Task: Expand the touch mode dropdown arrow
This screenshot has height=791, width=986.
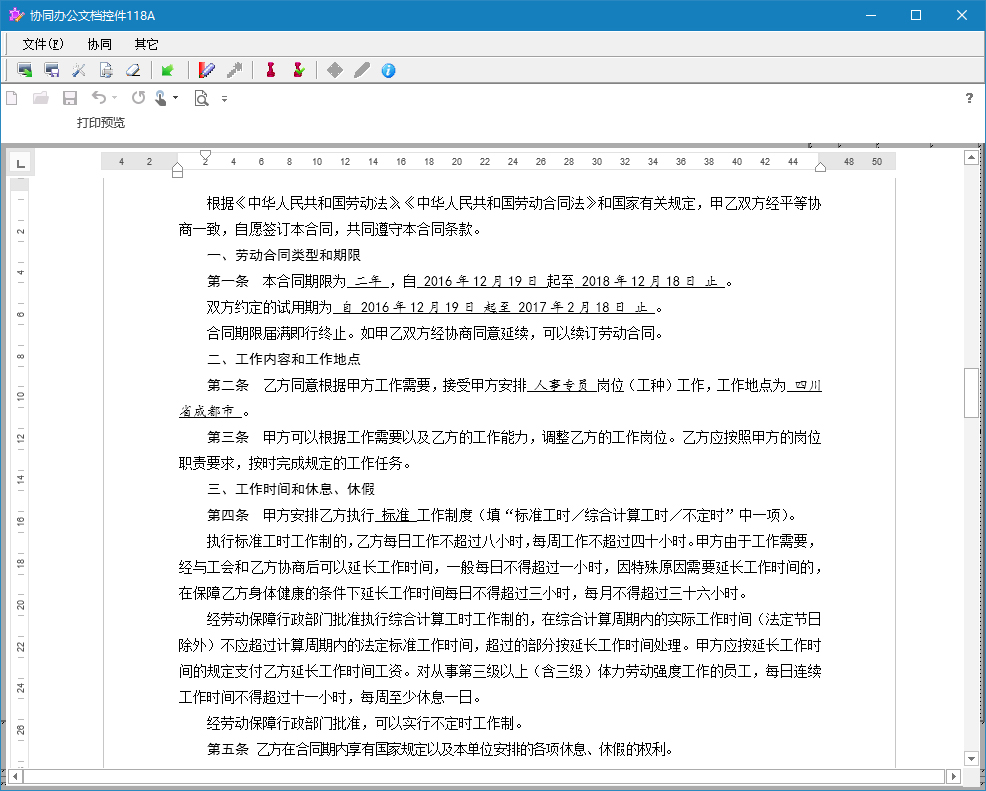Action: pos(175,97)
